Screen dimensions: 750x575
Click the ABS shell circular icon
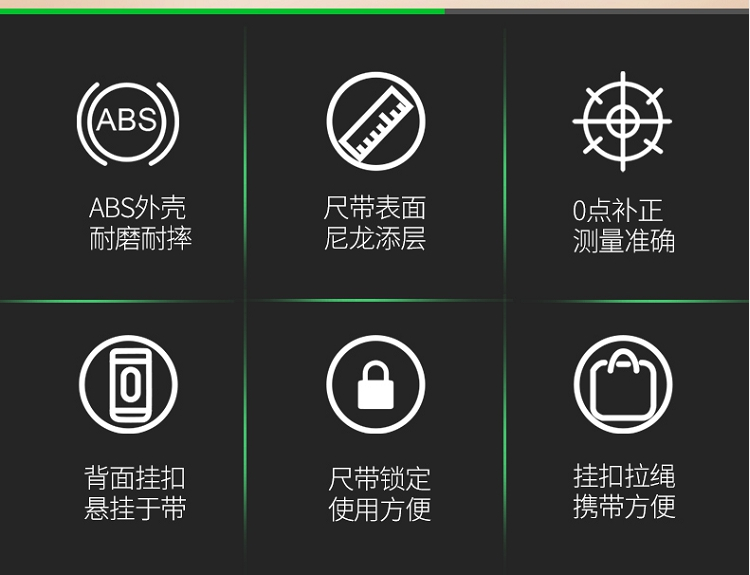click(128, 122)
